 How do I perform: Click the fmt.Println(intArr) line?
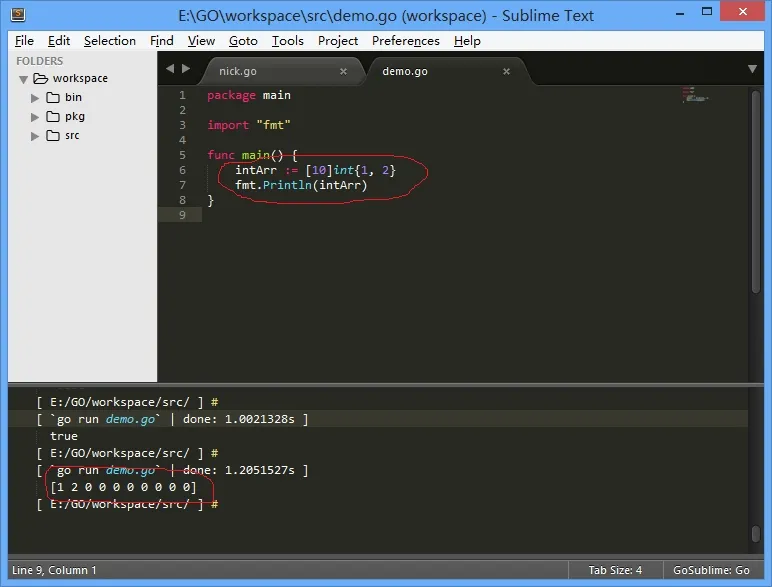point(301,185)
